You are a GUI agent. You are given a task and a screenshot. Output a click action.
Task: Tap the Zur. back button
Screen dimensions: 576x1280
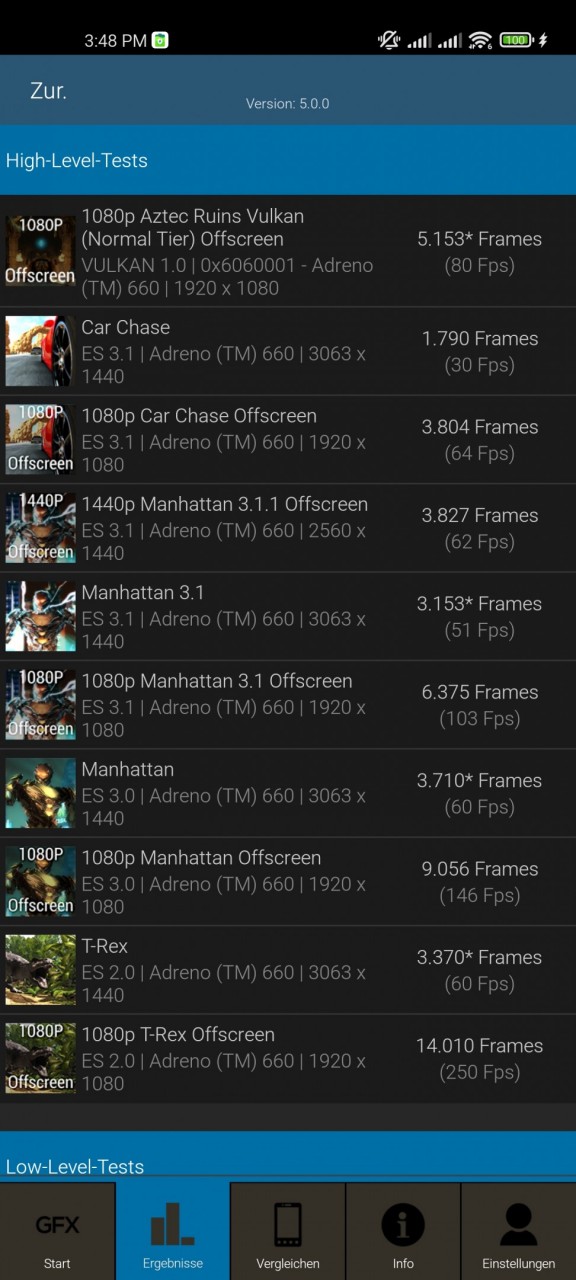[48, 91]
